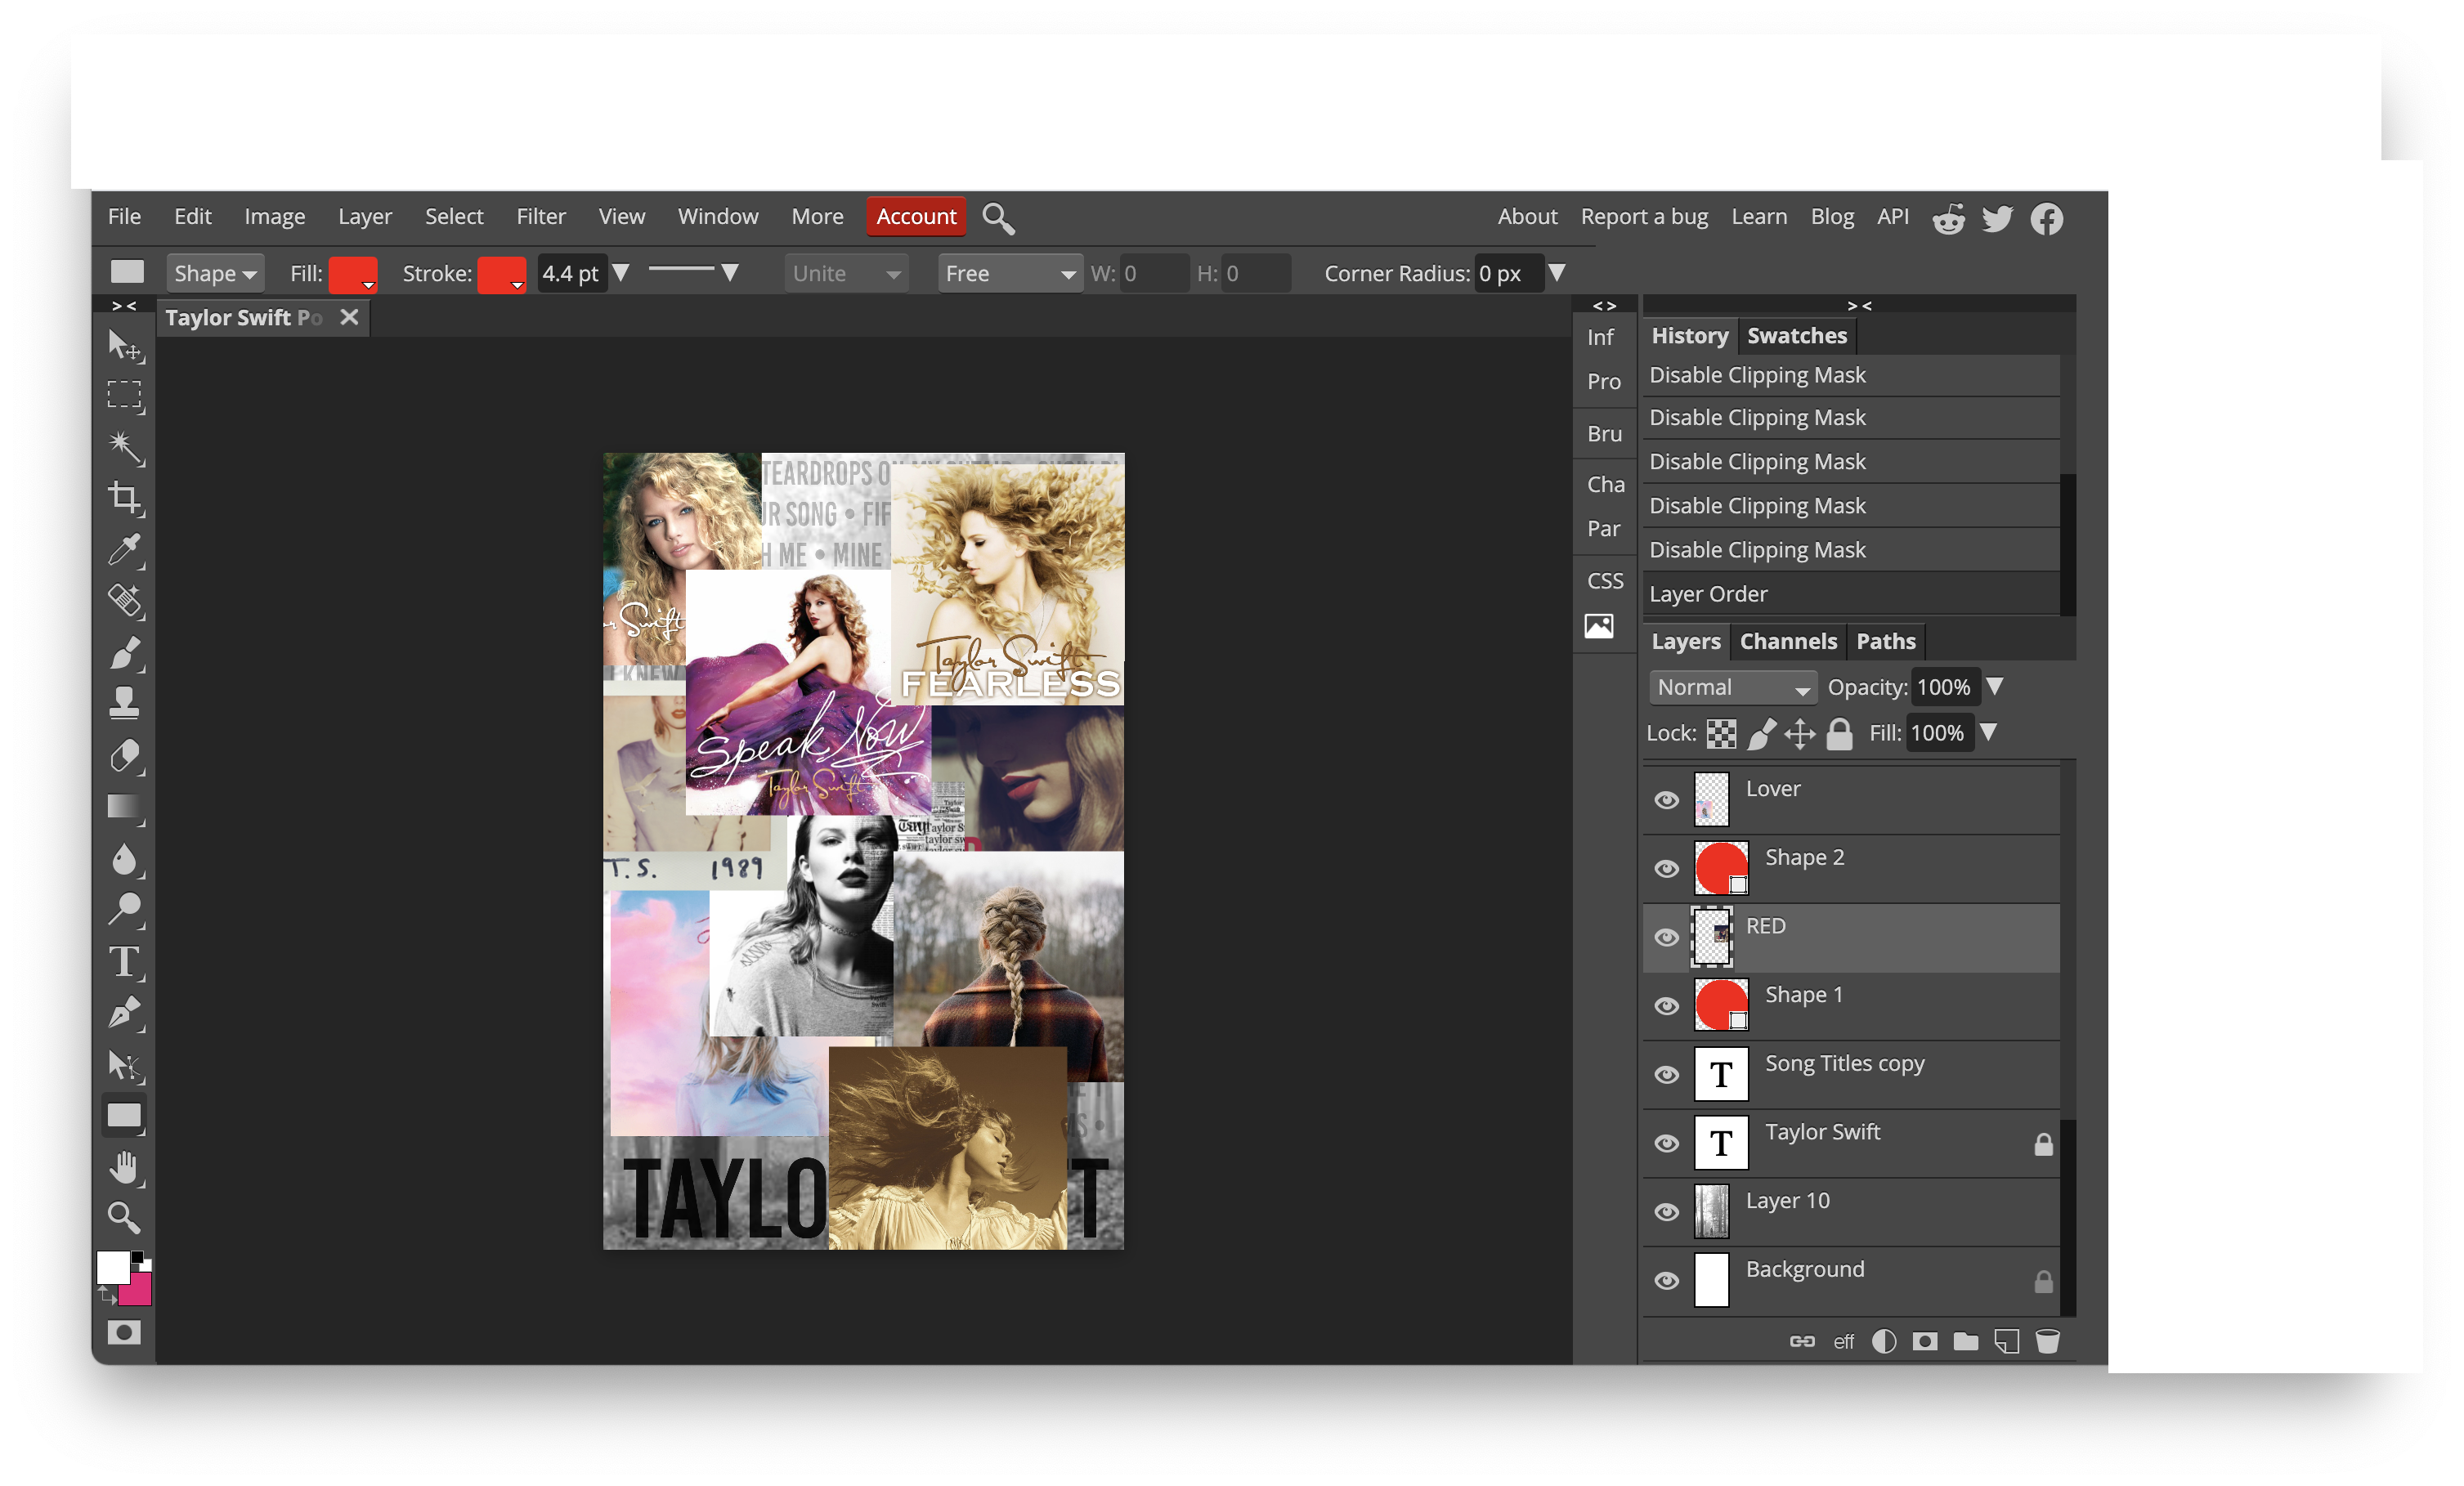The width and height of the screenshot is (2464, 1486).
Task: Open the Layer menu
Action: click(x=365, y=217)
